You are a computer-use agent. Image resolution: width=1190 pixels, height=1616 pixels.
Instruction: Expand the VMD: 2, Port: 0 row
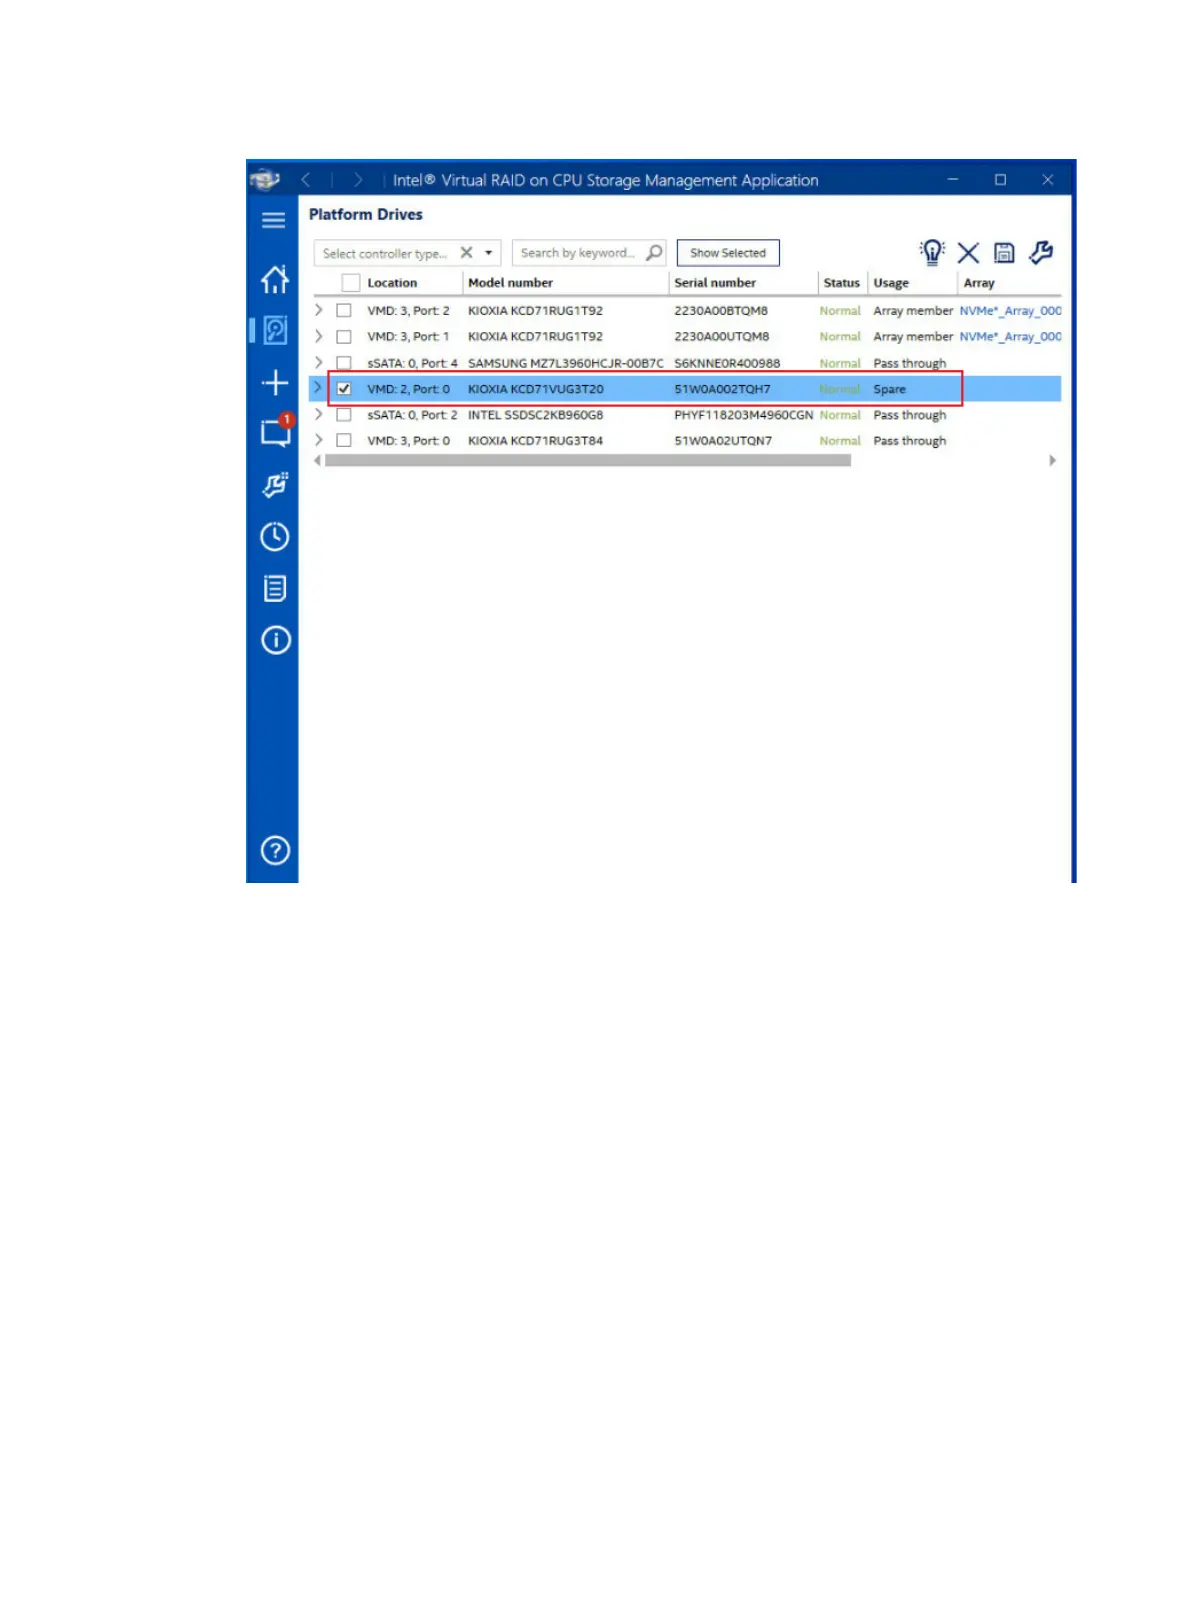tap(319, 388)
